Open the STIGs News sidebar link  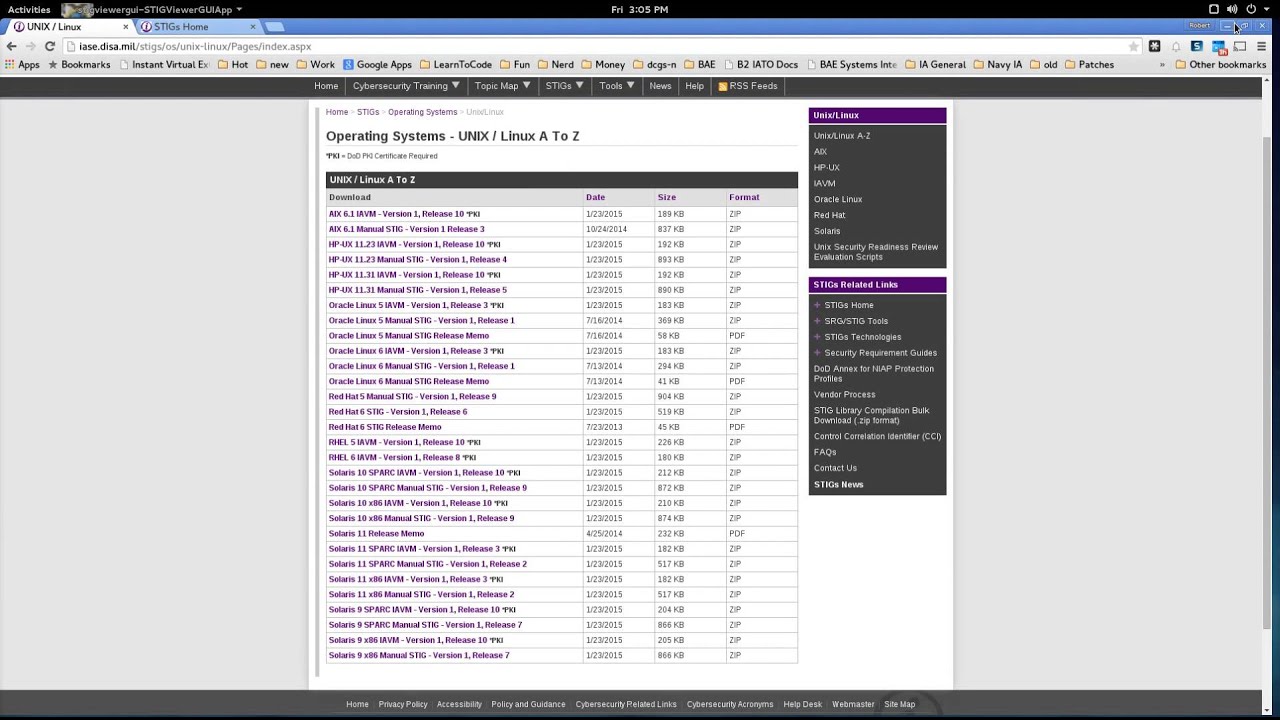(838, 485)
